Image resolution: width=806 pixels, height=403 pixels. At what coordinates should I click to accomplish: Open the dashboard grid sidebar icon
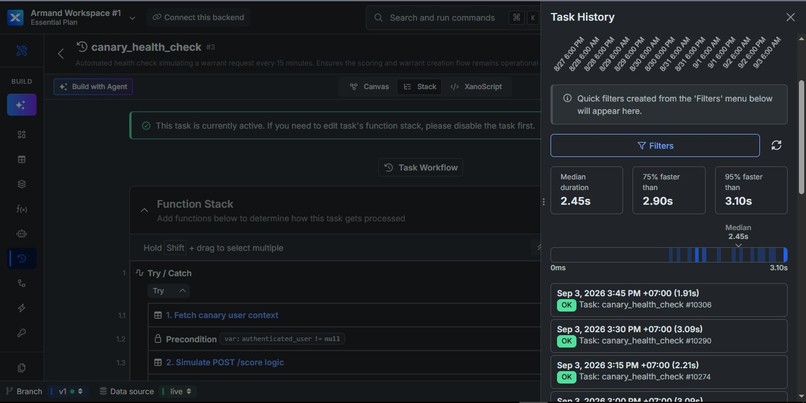(22, 135)
